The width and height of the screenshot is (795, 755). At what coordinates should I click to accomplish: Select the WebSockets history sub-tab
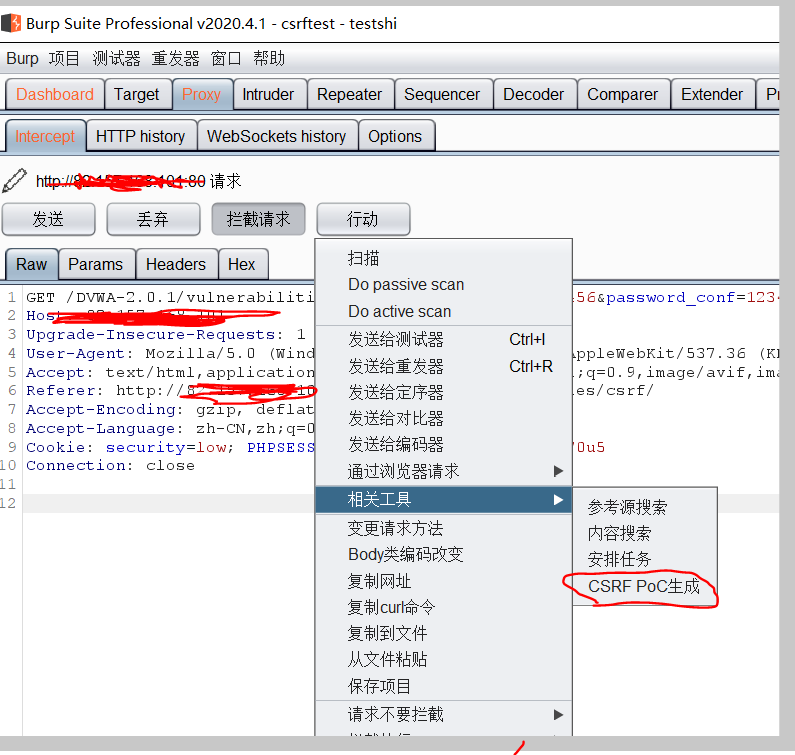click(x=276, y=136)
